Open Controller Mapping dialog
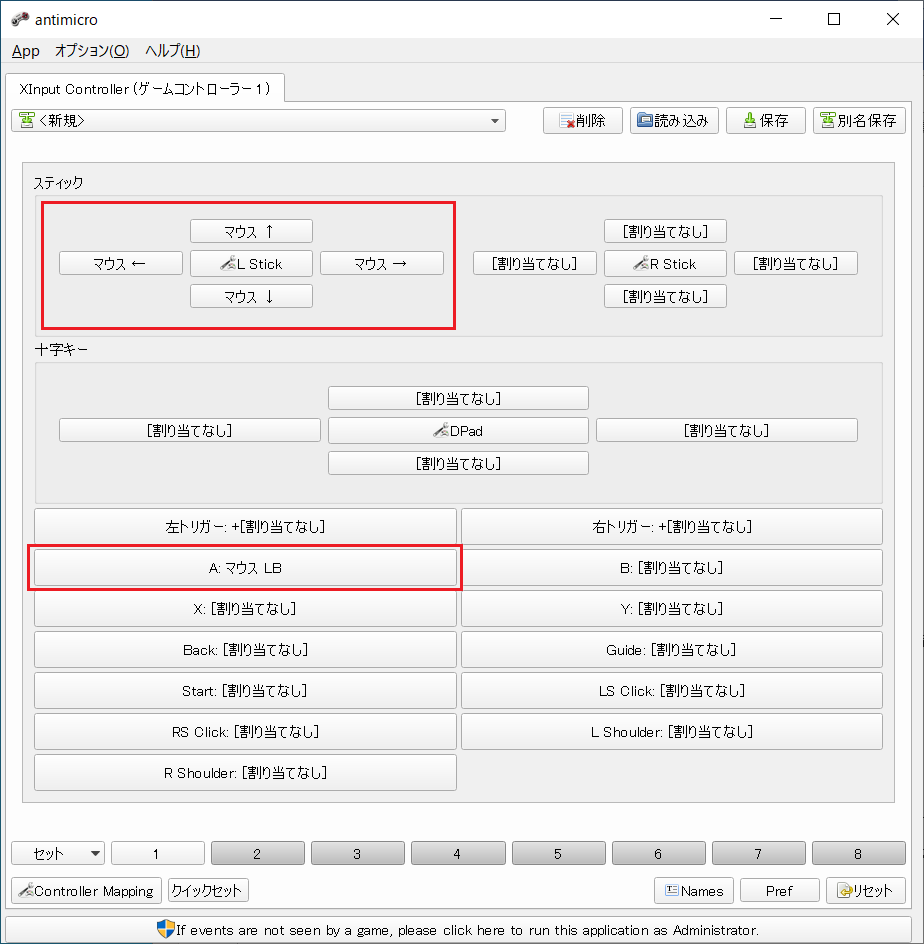Screen dimensions: 924x944 [86, 890]
